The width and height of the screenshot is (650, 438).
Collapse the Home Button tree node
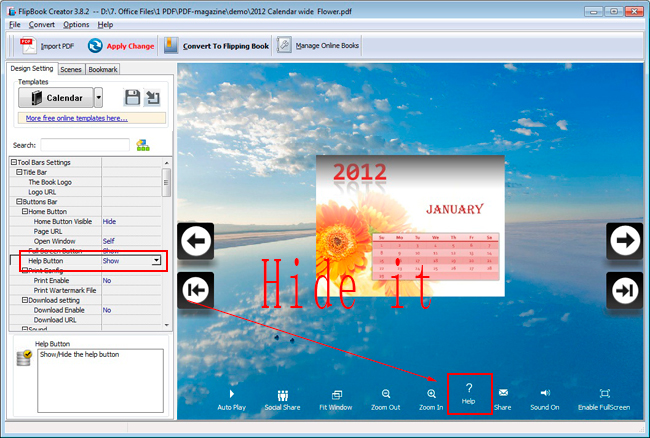[x=25, y=211]
